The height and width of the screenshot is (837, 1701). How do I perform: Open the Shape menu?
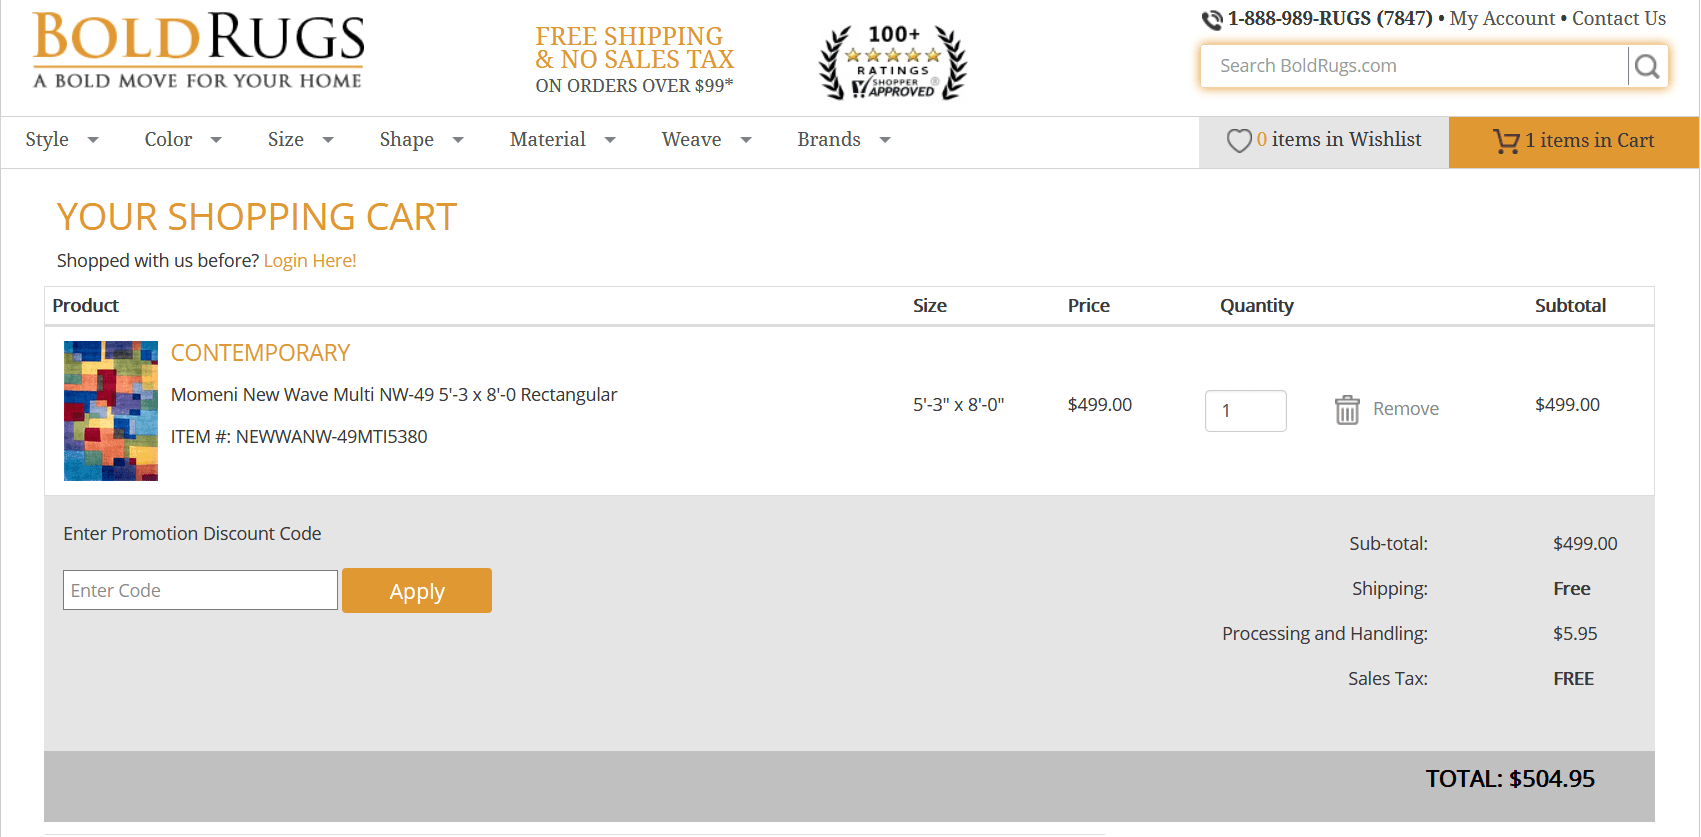tap(421, 140)
